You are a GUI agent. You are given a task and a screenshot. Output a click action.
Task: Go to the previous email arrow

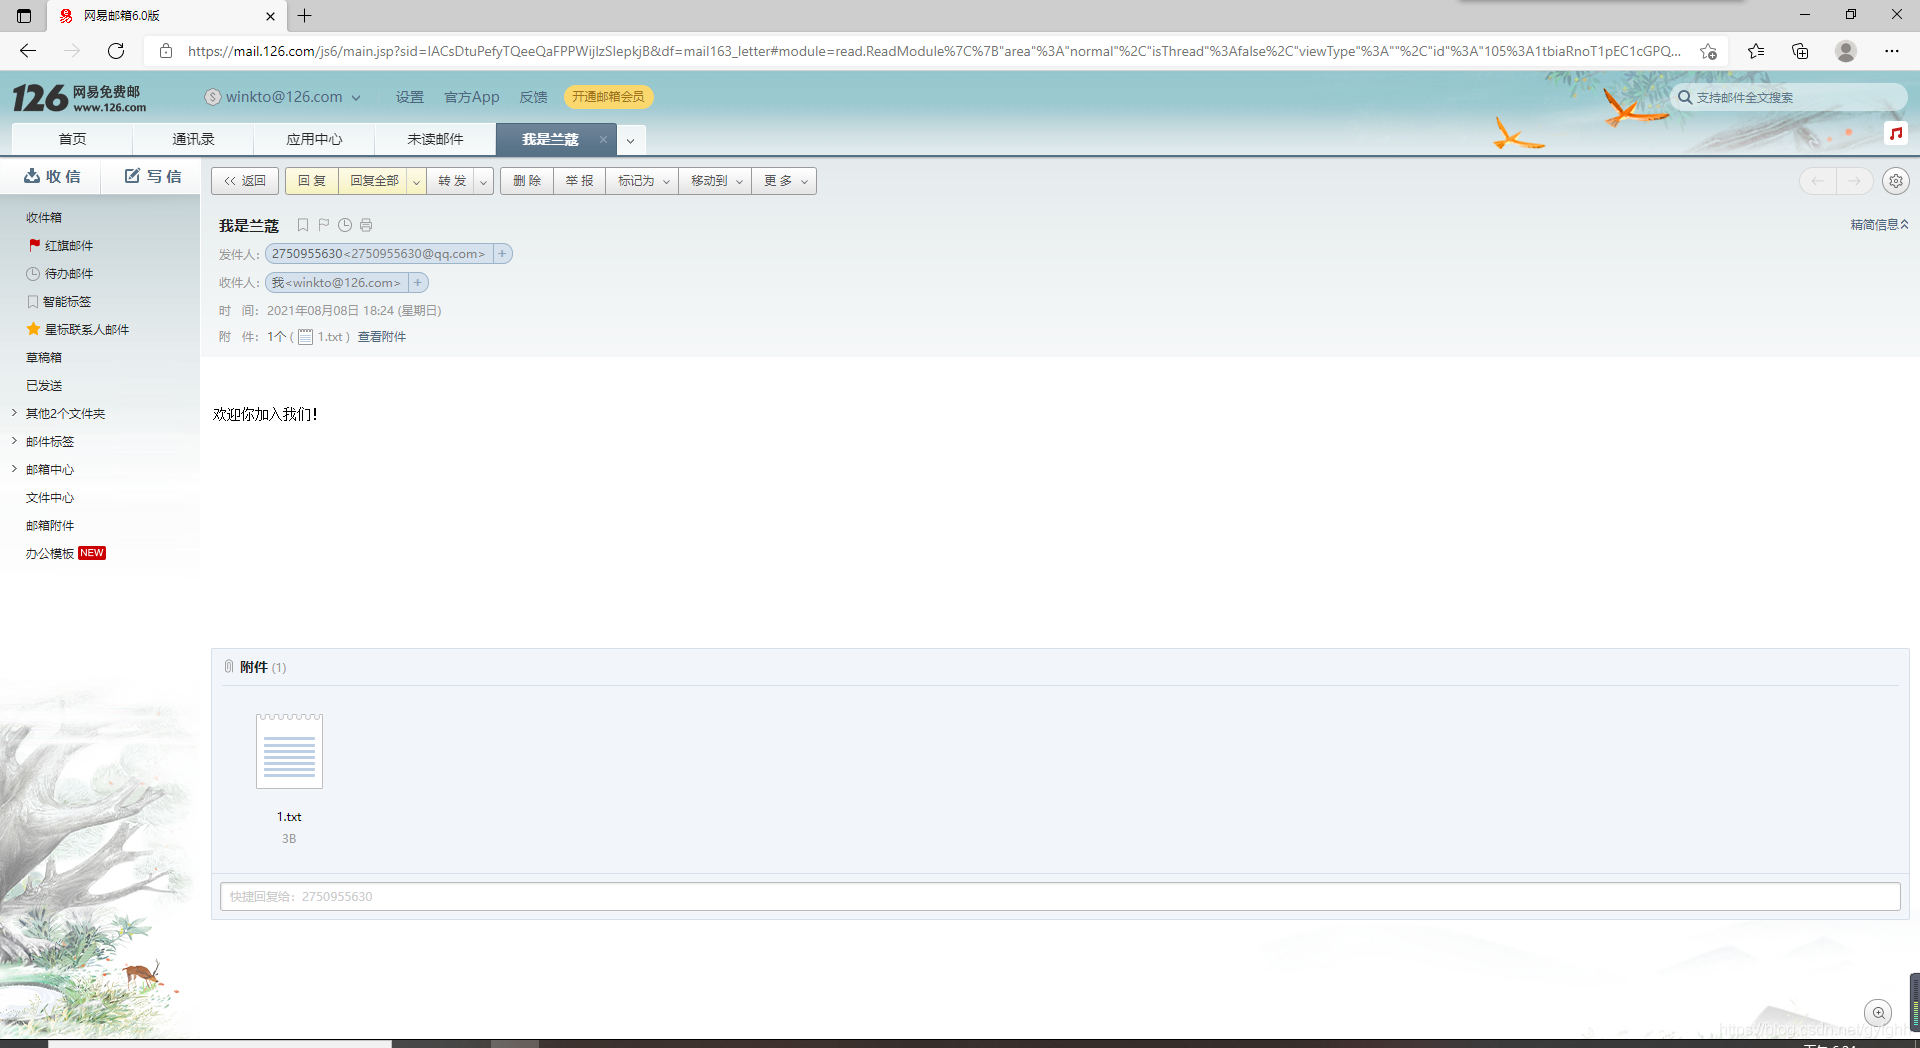(1818, 181)
